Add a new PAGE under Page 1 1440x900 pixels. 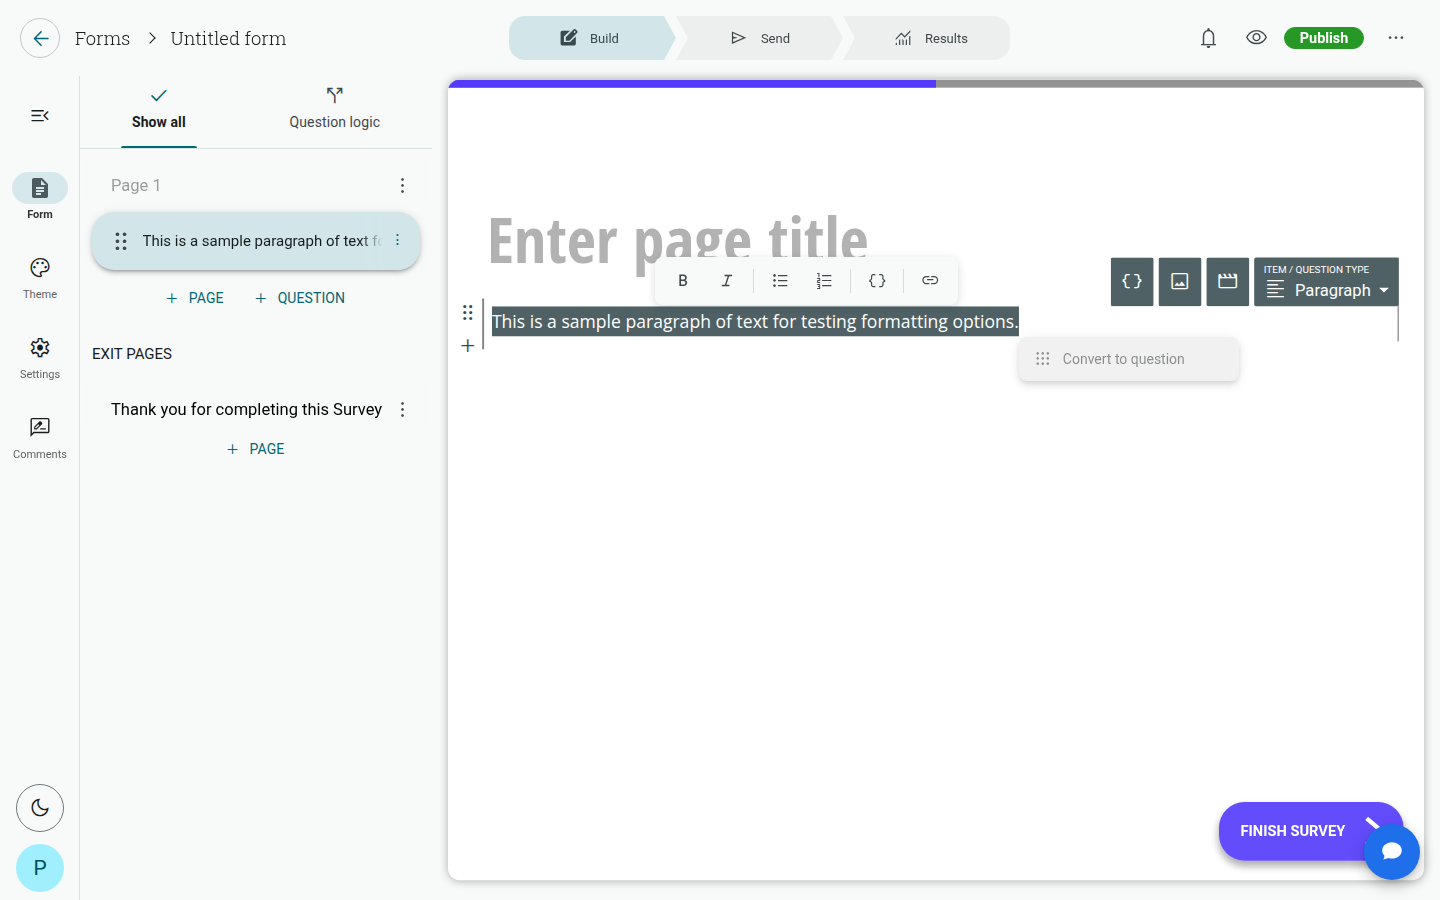tap(195, 298)
